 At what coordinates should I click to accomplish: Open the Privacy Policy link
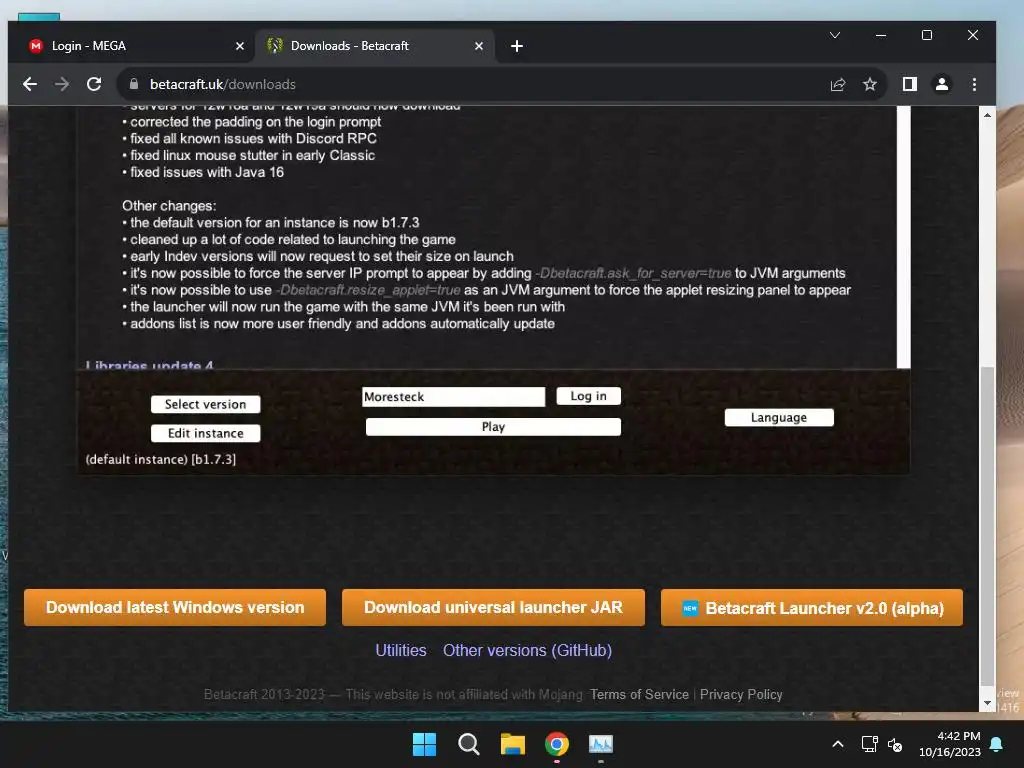[x=741, y=694]
